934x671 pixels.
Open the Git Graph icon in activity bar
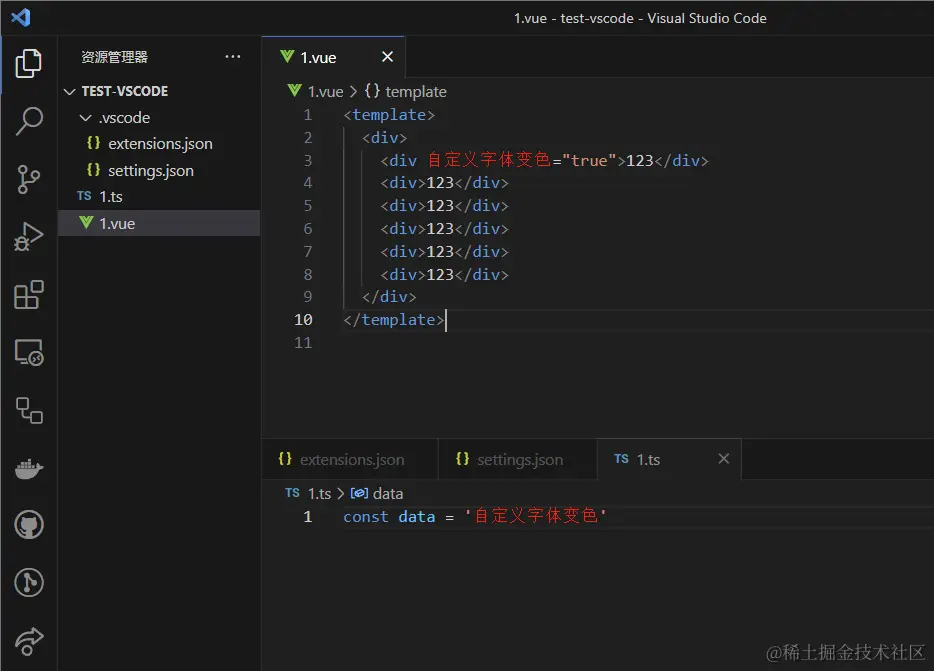(x=28, y=583)
